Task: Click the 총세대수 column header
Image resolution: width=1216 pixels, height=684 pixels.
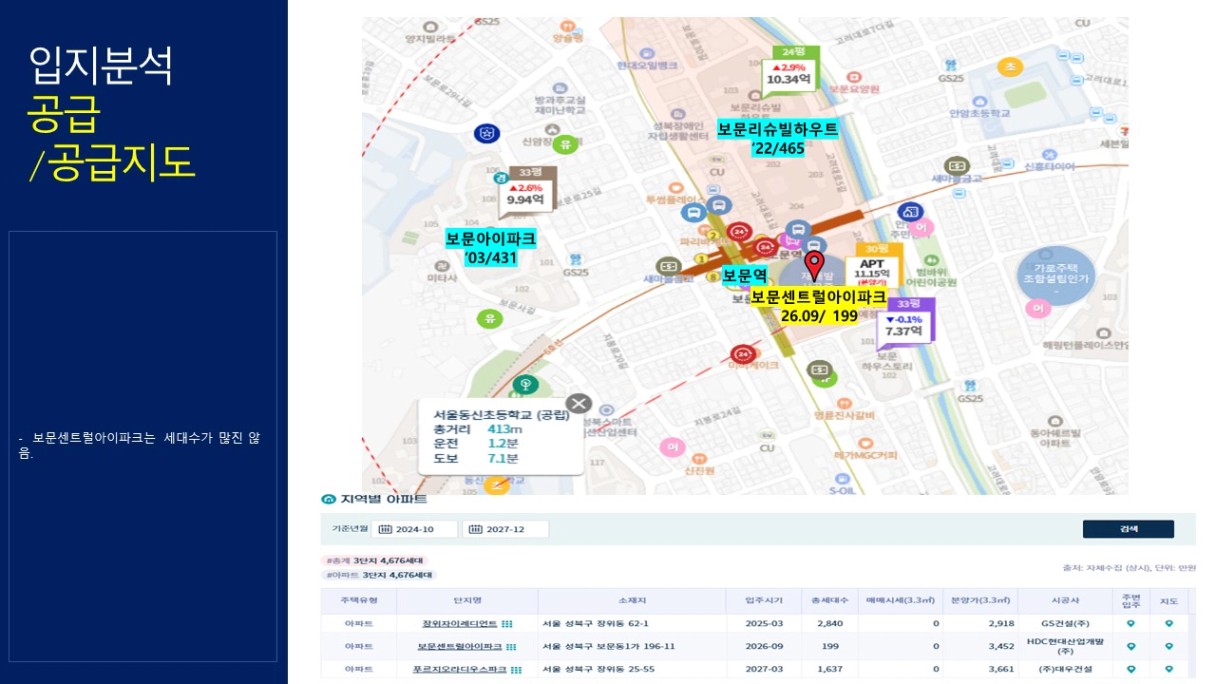Action: (x=831, y=601)
